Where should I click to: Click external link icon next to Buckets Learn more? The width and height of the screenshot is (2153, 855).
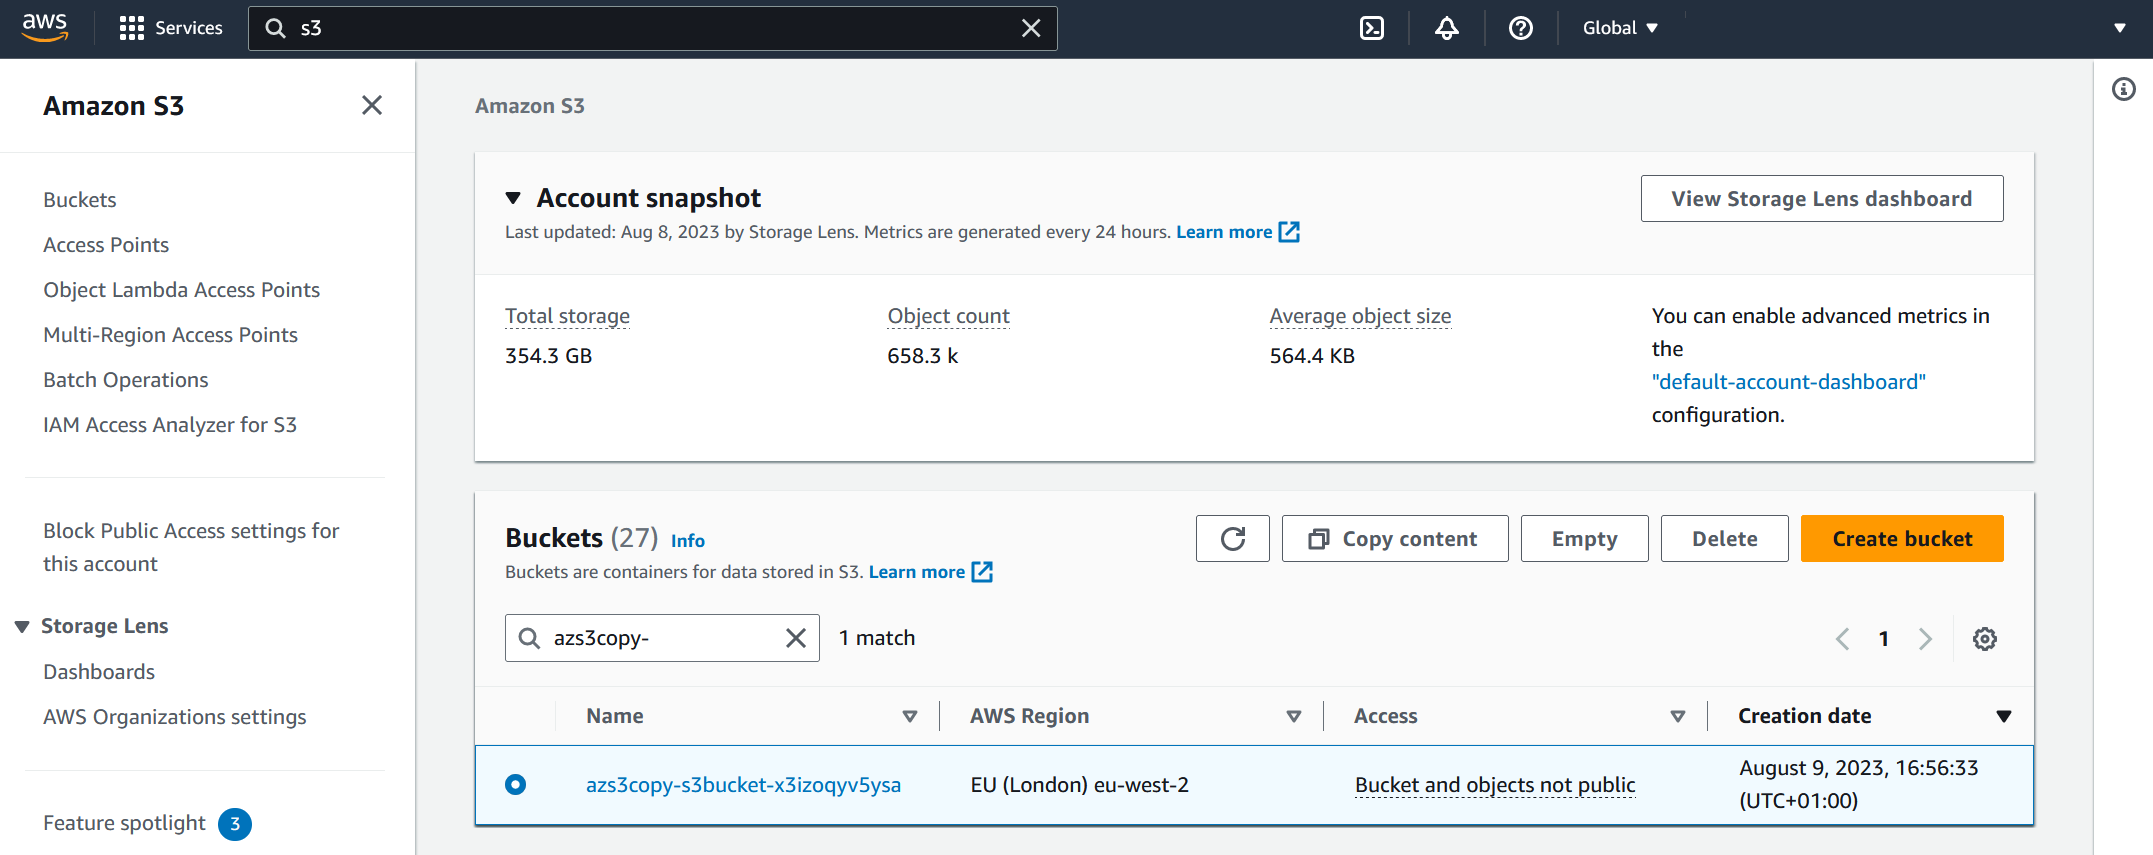983,572
